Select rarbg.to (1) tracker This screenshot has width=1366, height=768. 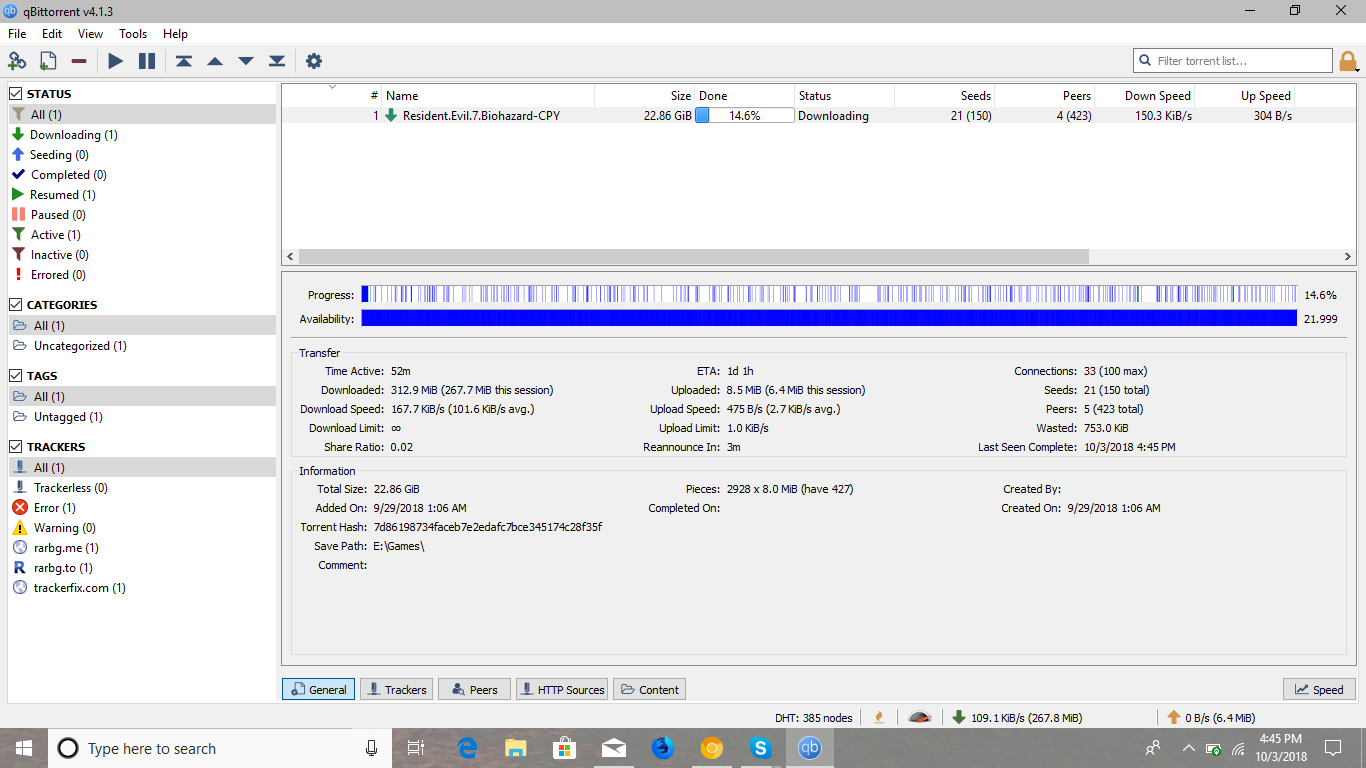click(x=142, y=568)
